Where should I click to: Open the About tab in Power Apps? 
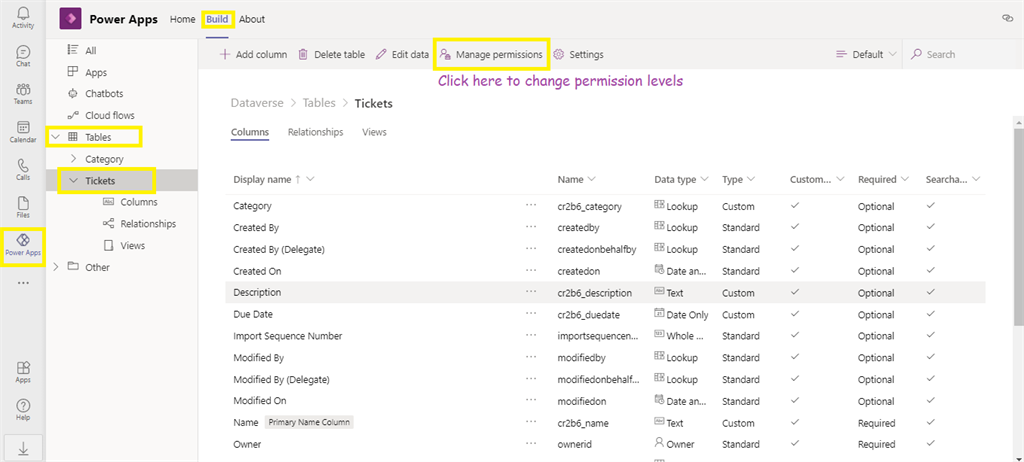252,19
